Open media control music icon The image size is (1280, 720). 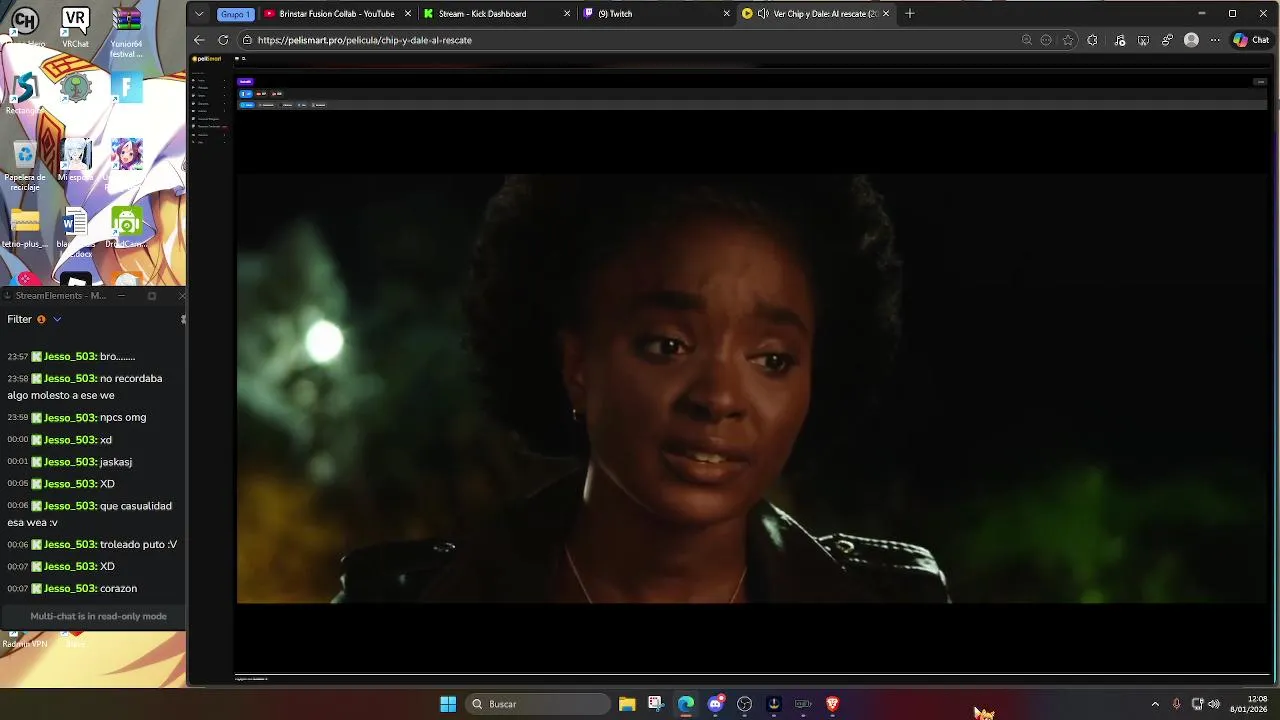click(1119, 40)
